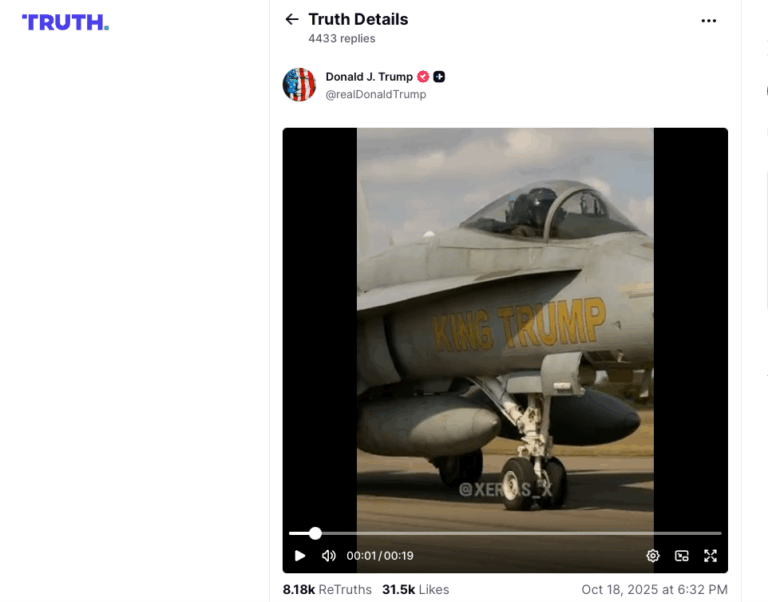The height and width of the screenshot is (602, 768).
Task: Open the TRUTH home logo
Action: 65,23
